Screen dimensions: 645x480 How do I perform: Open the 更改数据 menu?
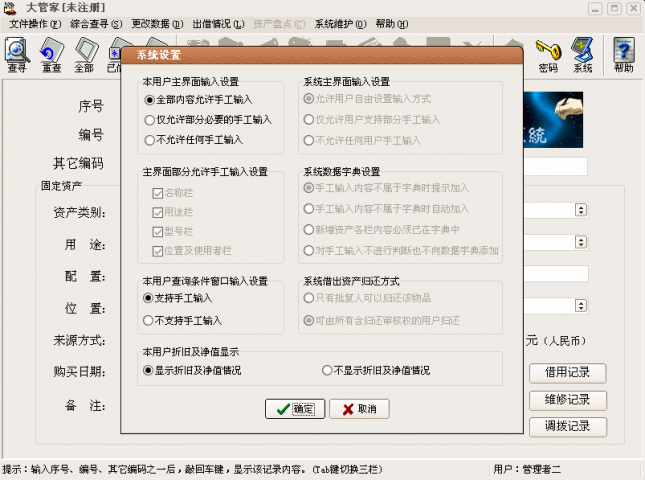157,24
